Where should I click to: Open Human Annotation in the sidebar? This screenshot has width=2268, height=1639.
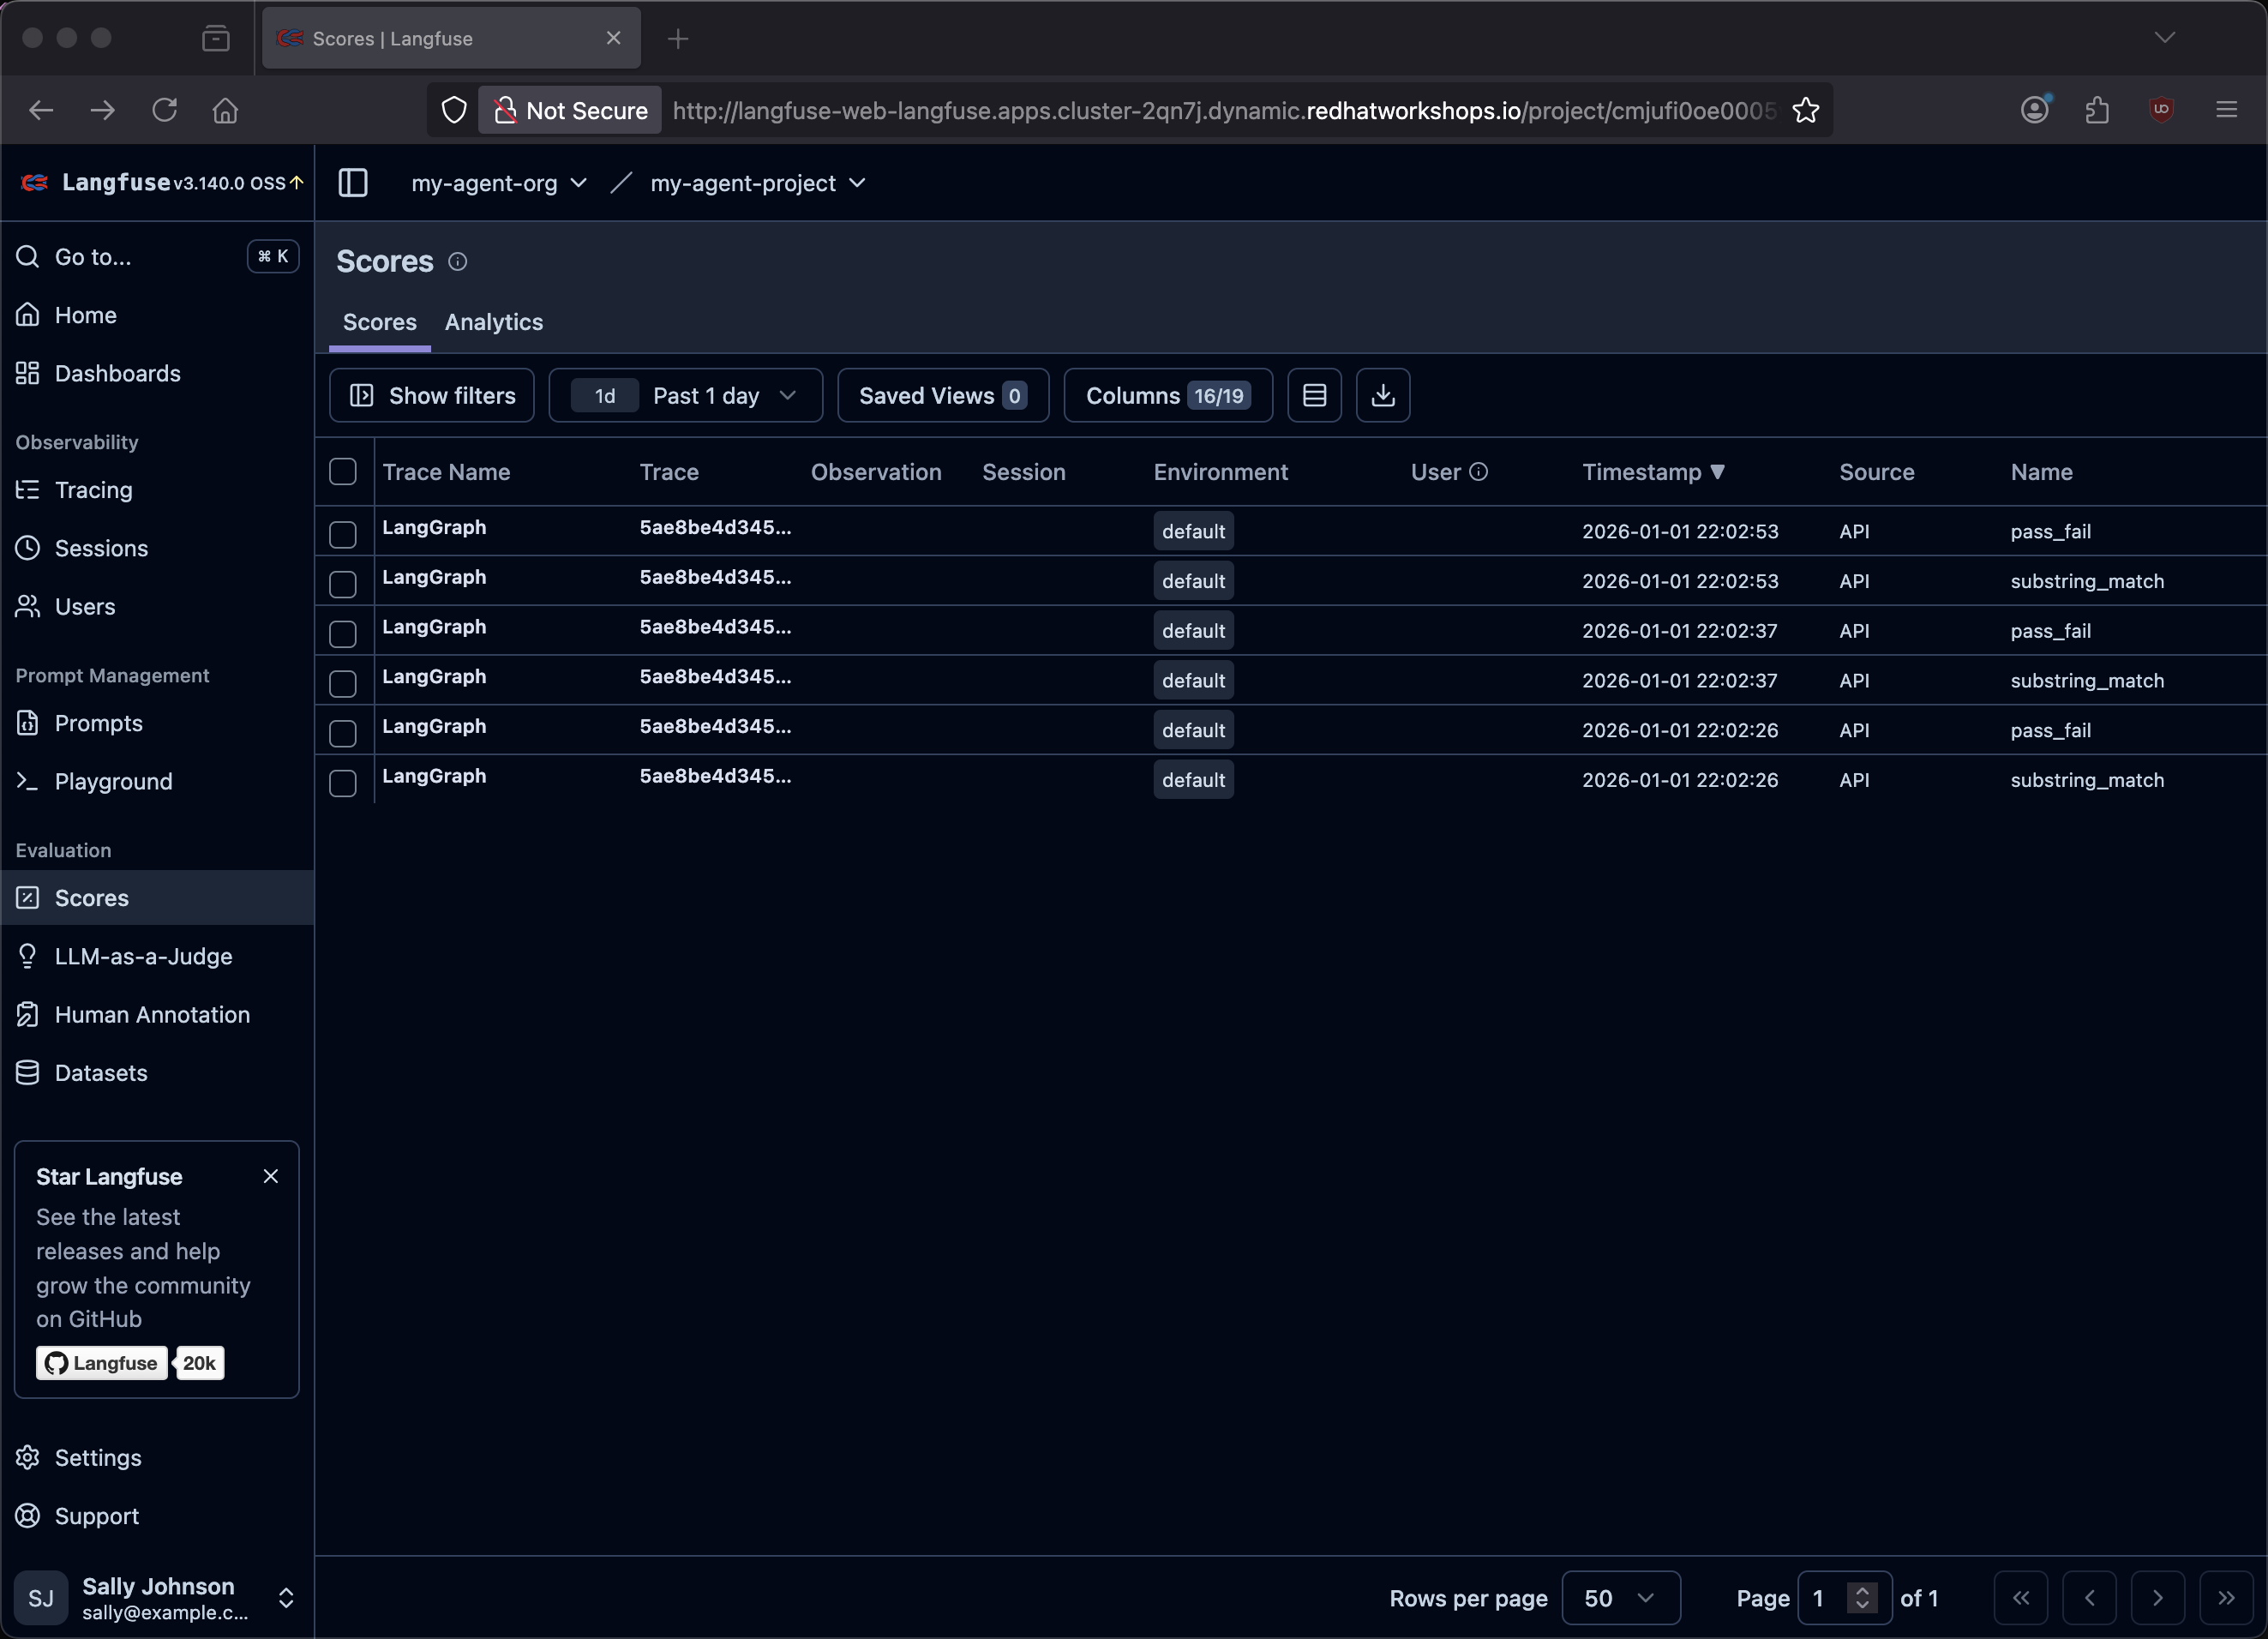click(152, 1014)
